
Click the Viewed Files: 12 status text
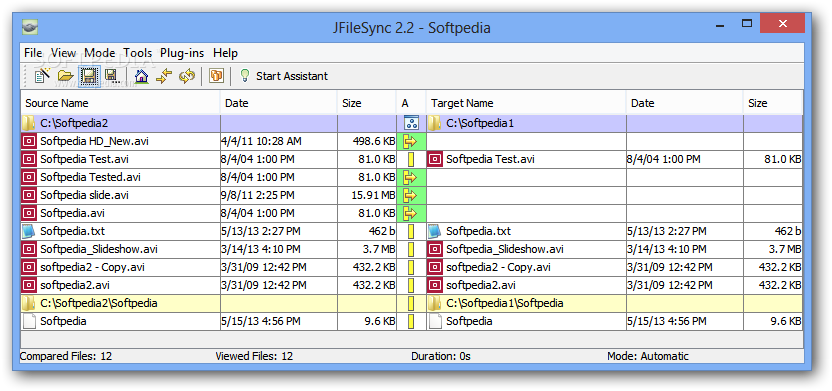(254, 356)
